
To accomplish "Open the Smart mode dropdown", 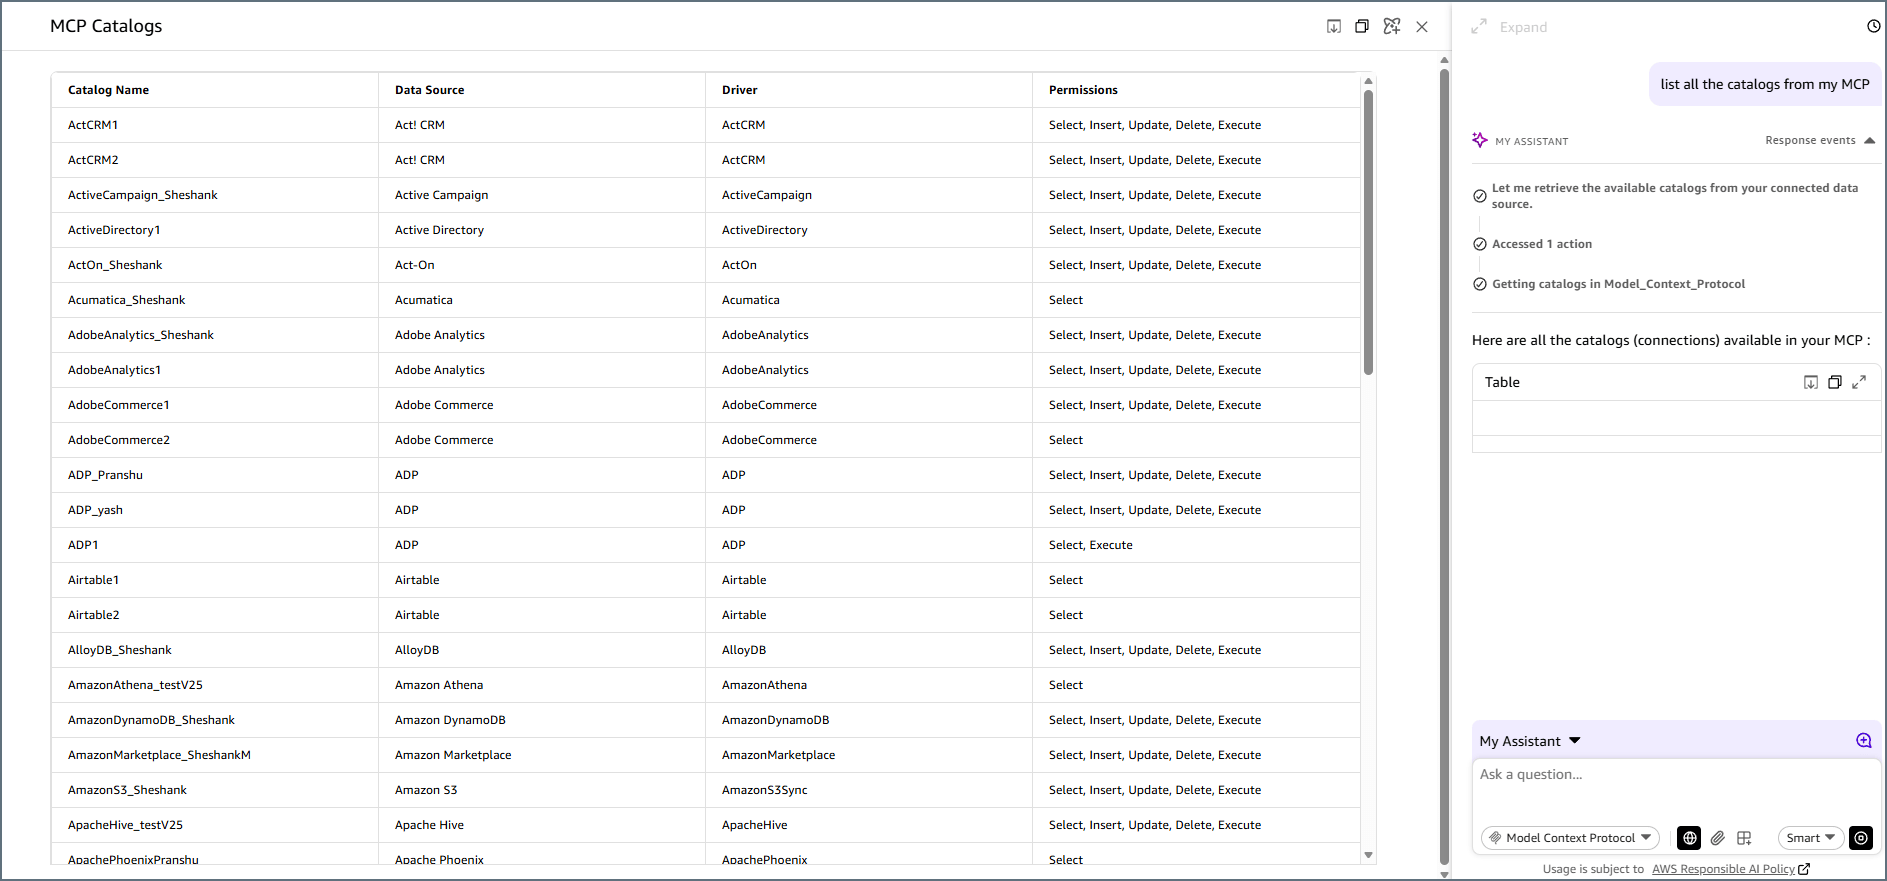I will pos(1810,838).
